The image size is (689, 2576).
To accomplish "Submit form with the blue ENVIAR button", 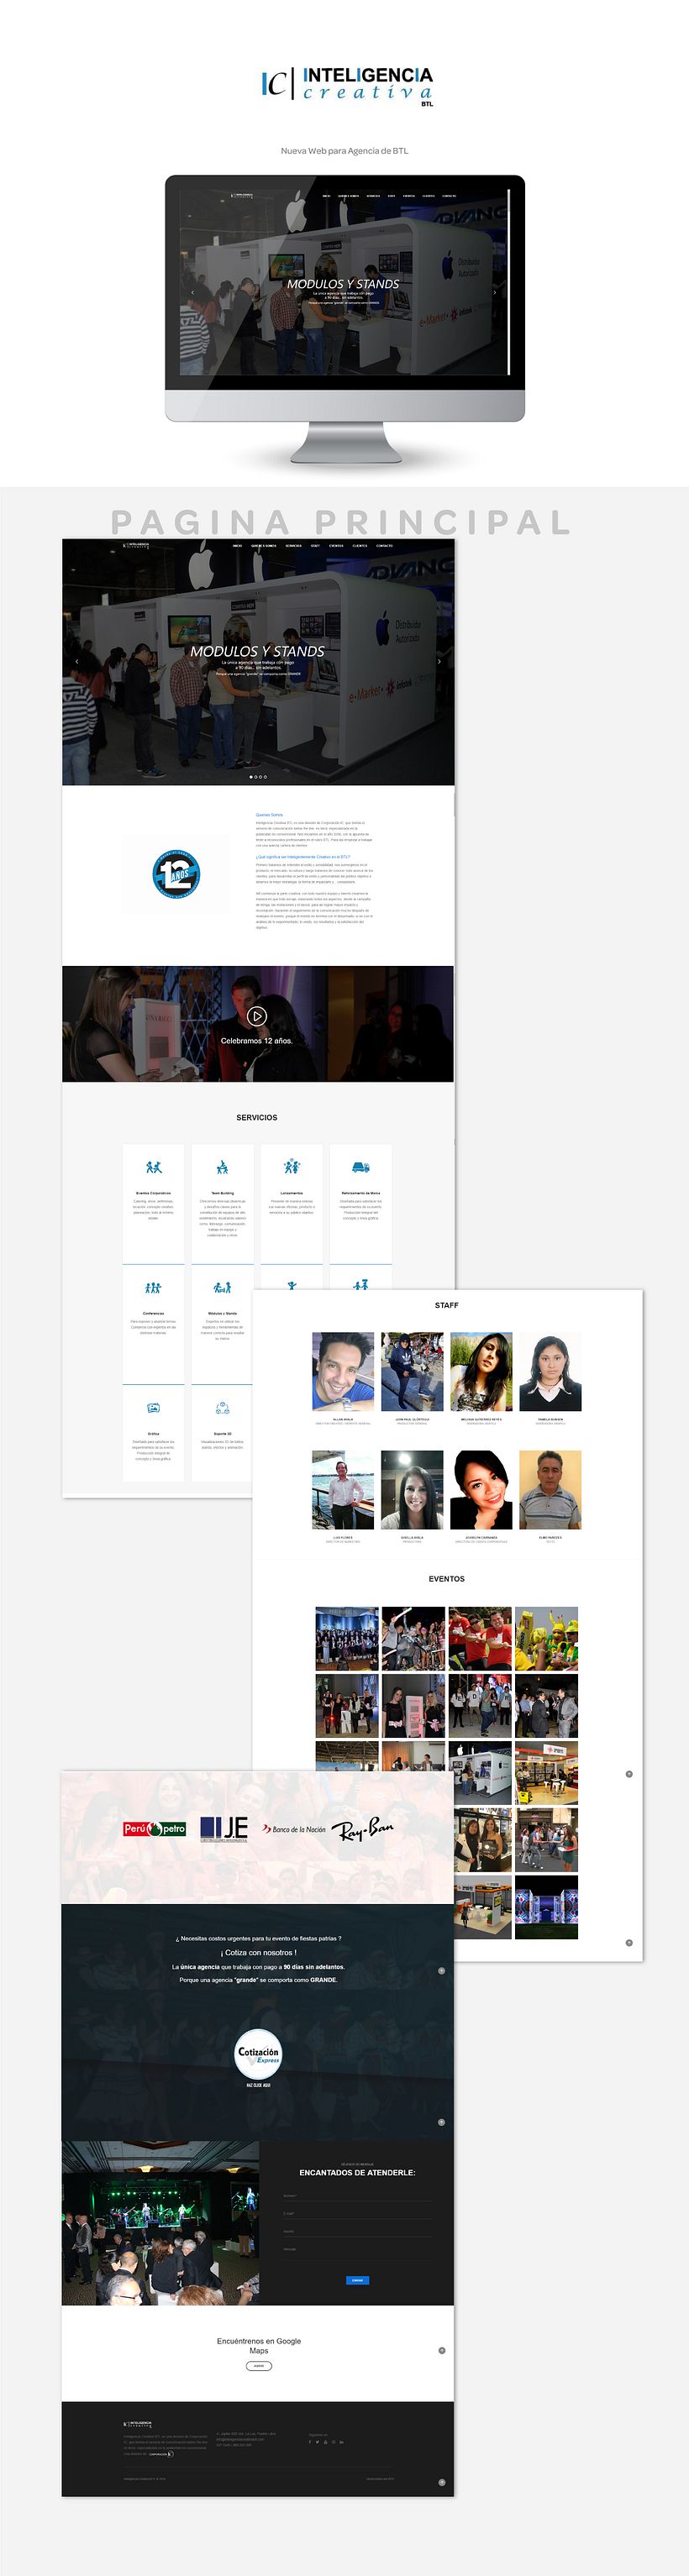I will click(357, 2280).
